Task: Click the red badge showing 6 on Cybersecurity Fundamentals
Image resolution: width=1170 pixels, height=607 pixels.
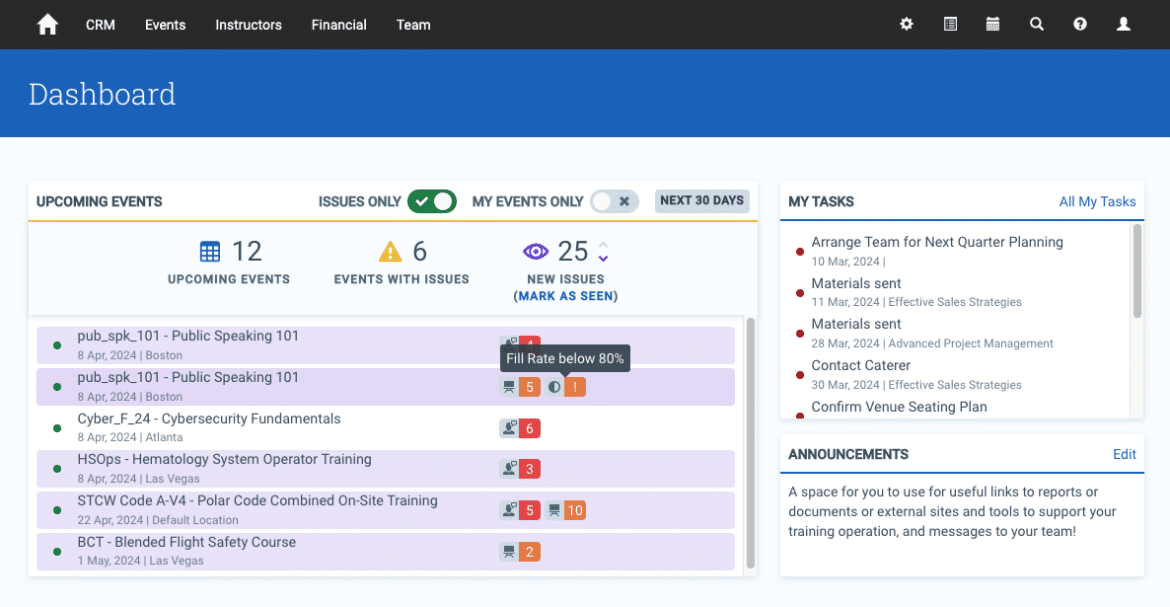Action: [x=530, y=428]
